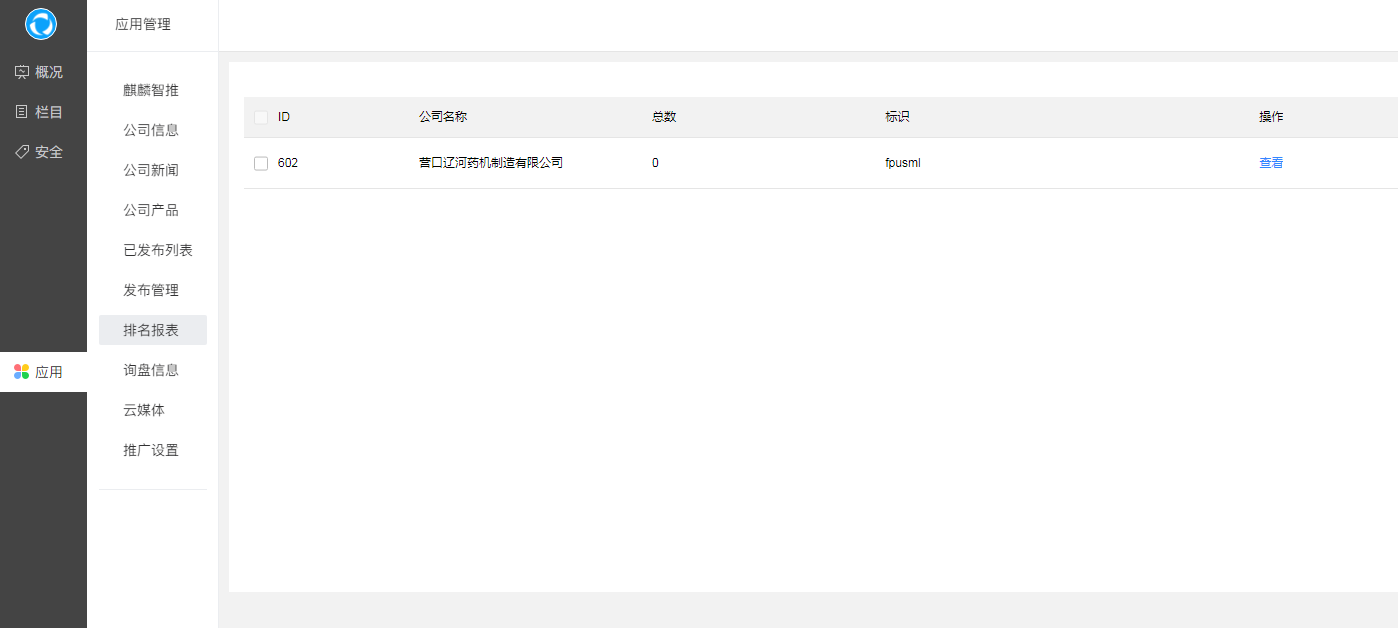
Task: Select the 应用 sidebar item
Action: 43,372
